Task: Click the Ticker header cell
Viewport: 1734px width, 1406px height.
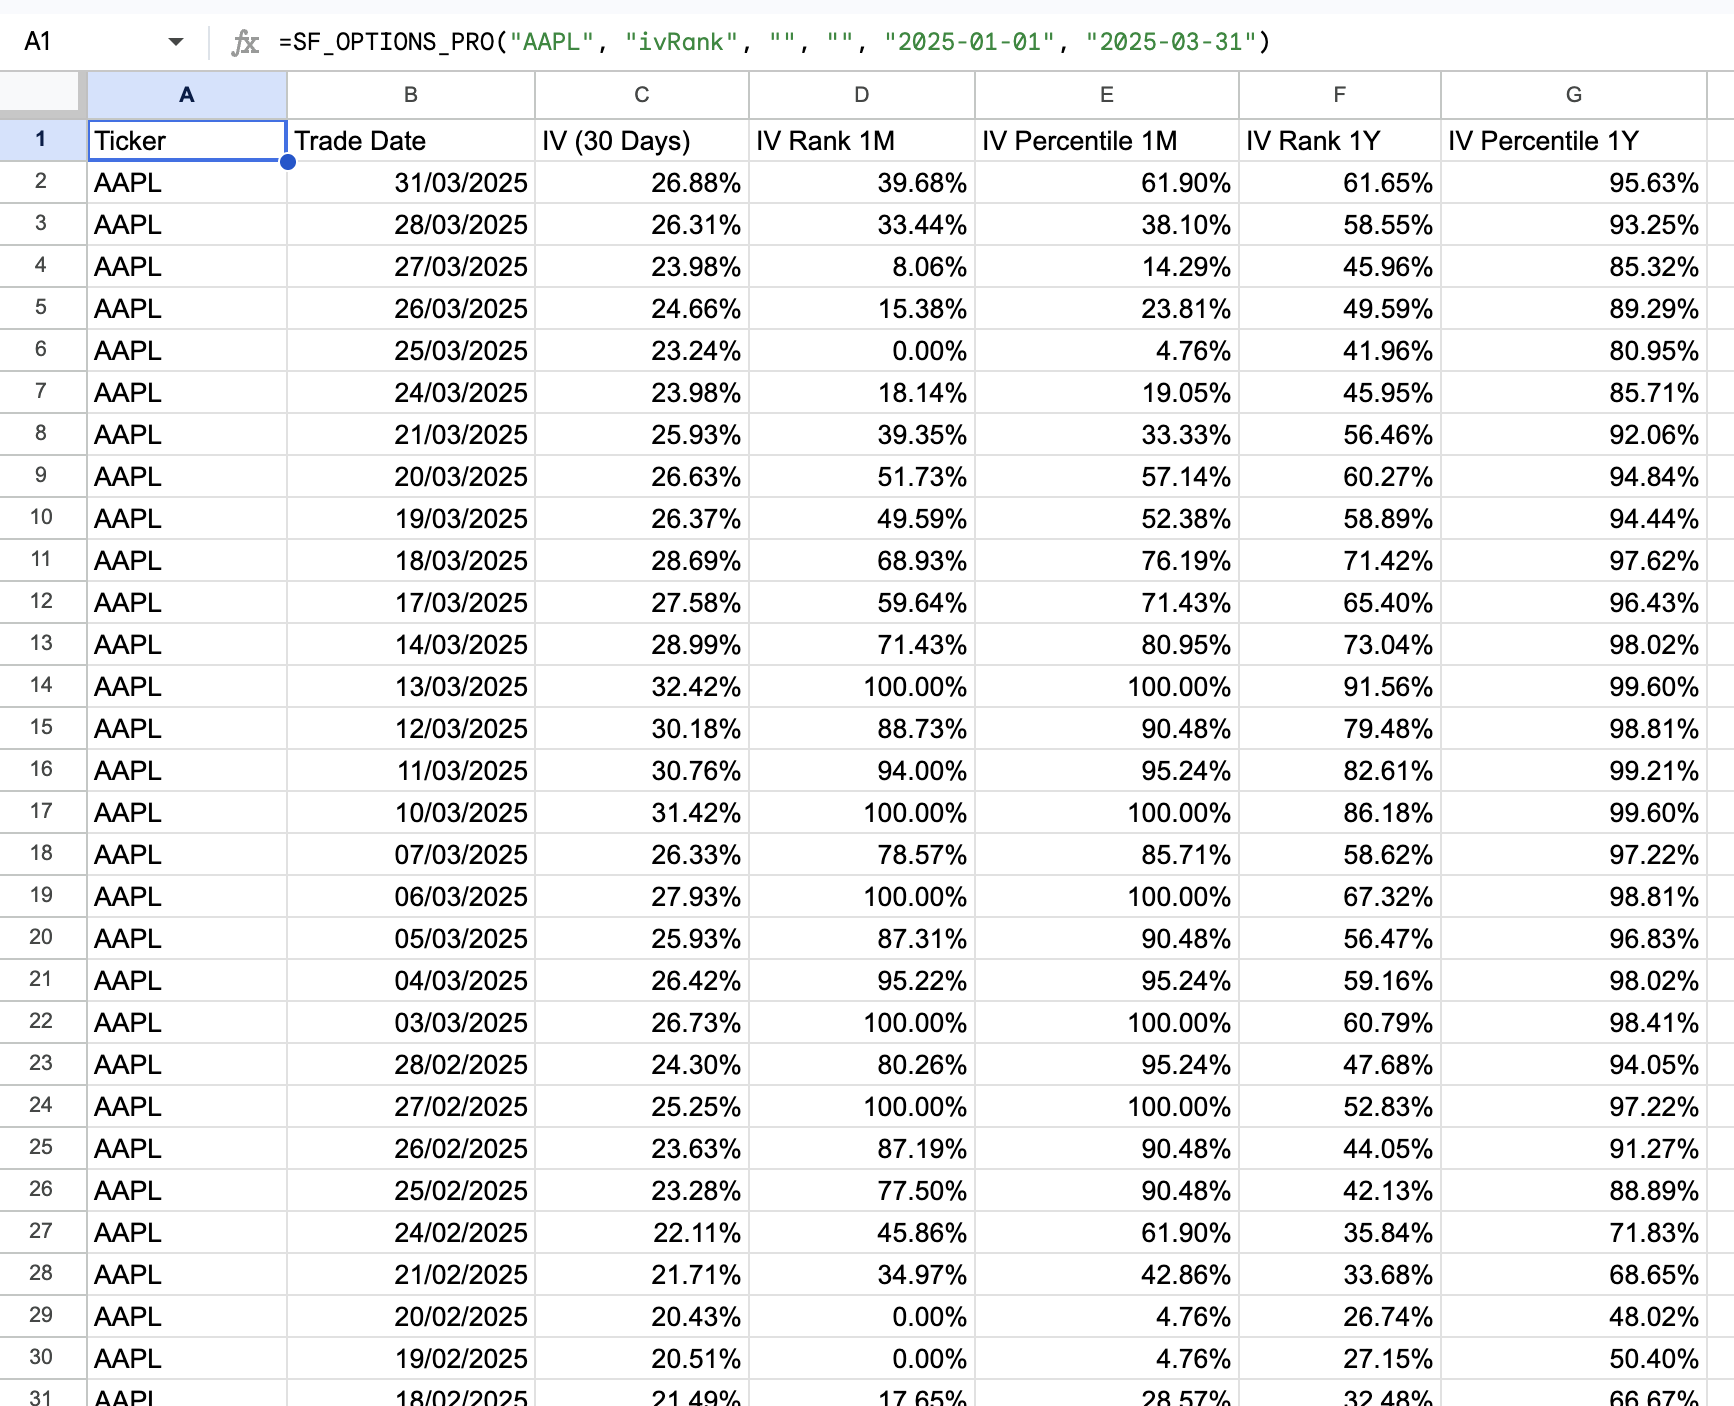Action: (x=187, y=140)
